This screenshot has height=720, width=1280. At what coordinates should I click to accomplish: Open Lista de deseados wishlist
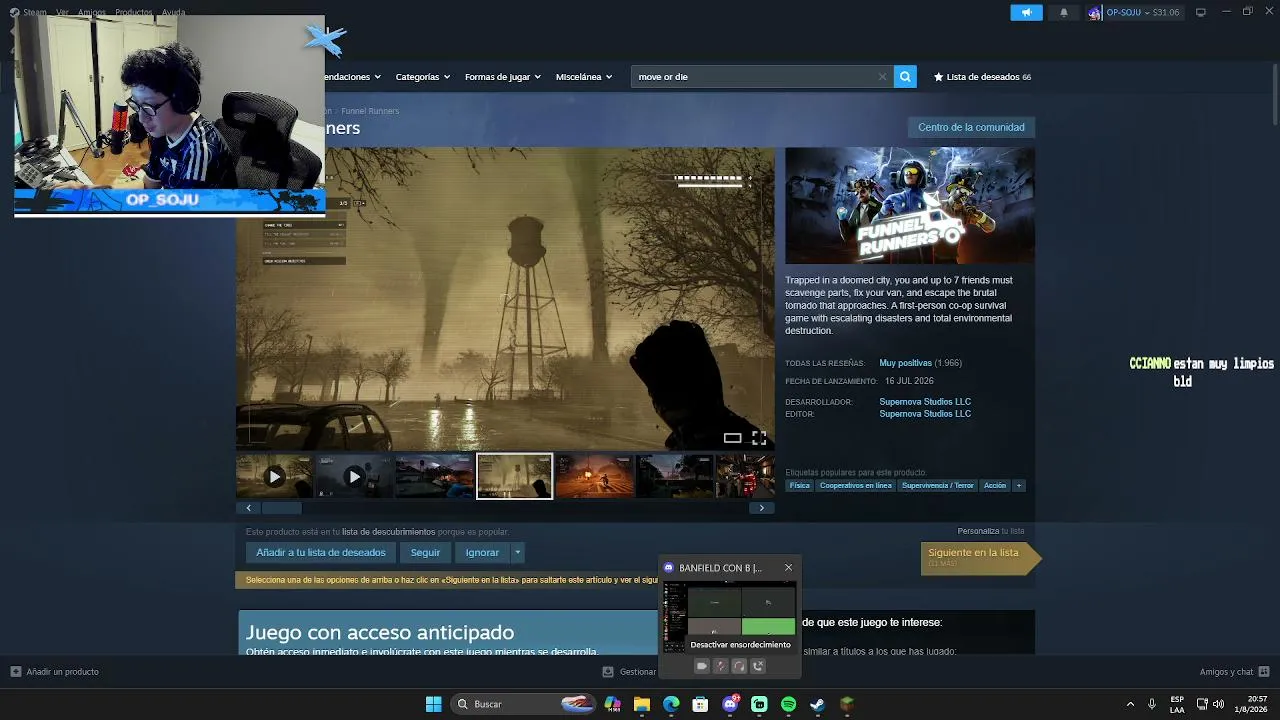pyautogui.click(x=982, y=76)
